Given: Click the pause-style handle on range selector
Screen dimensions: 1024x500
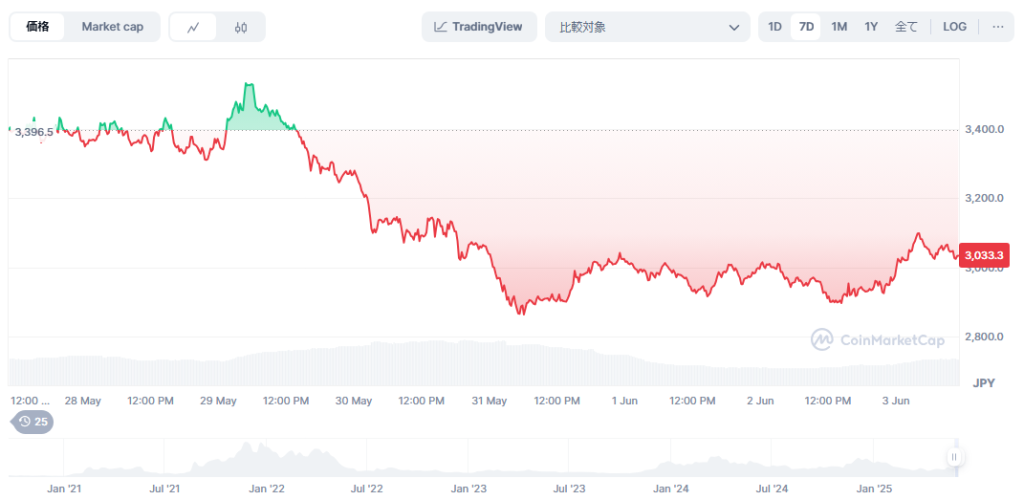Looking at the screenshot, I should pos(954,457).
